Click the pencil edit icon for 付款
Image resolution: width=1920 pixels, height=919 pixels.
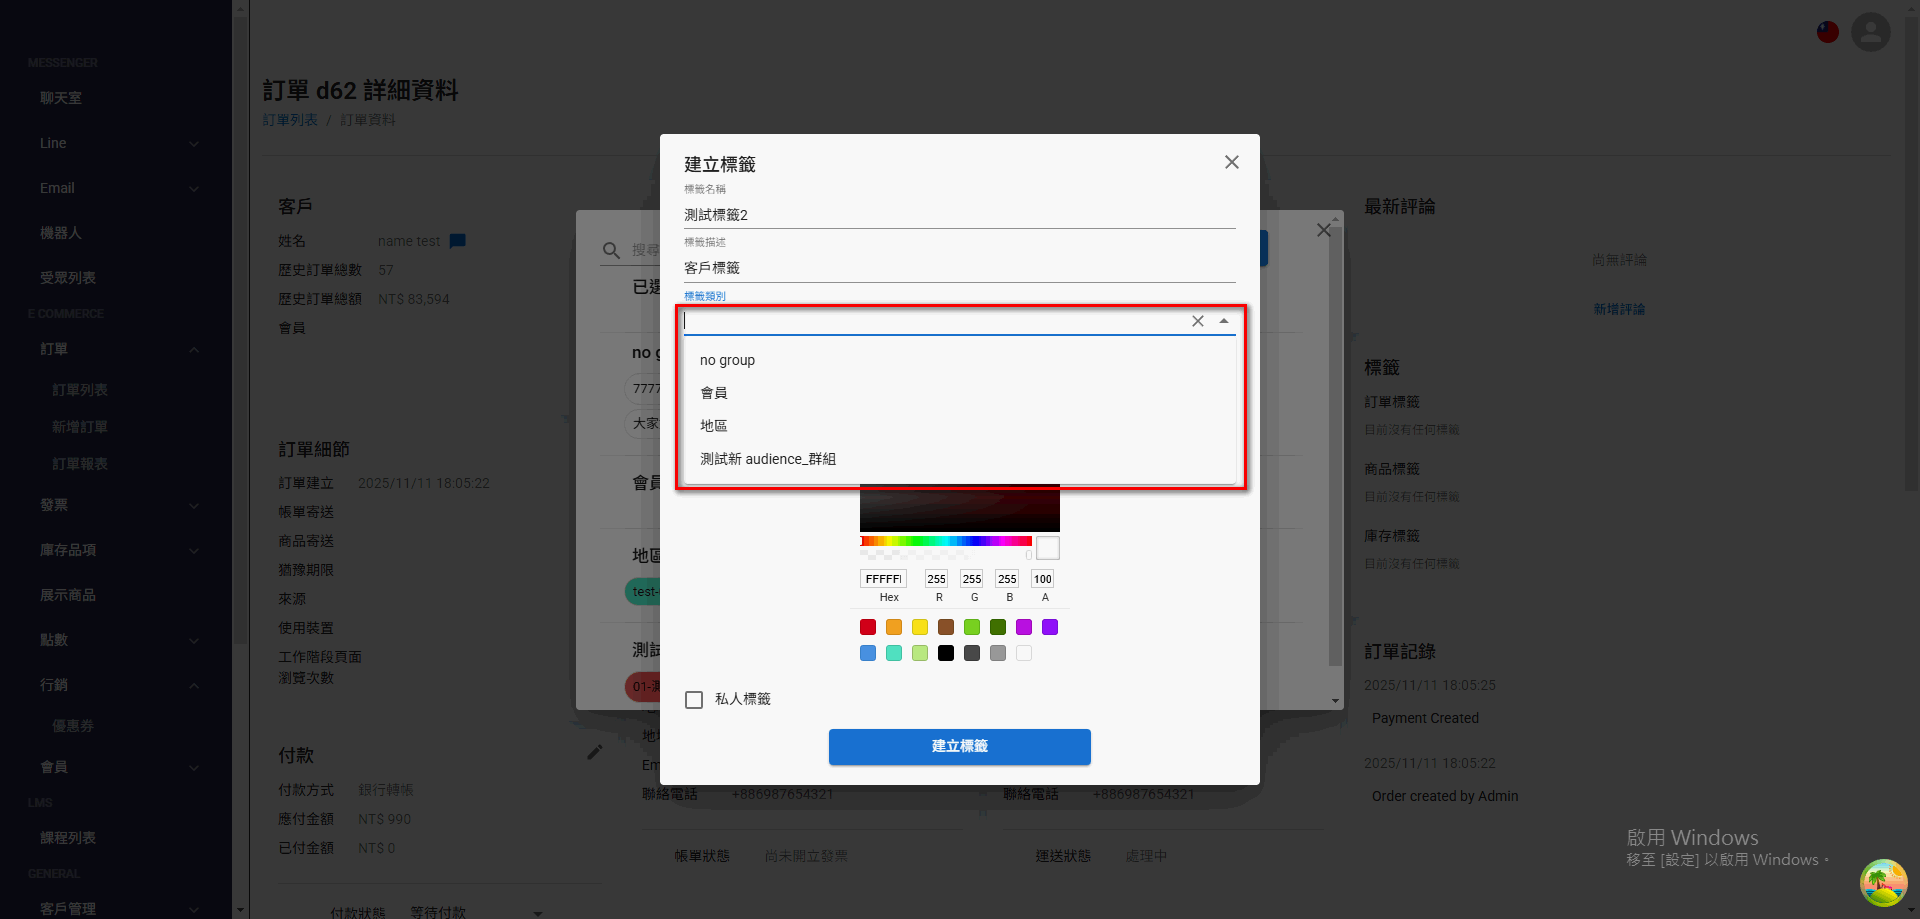pos(595,752)
